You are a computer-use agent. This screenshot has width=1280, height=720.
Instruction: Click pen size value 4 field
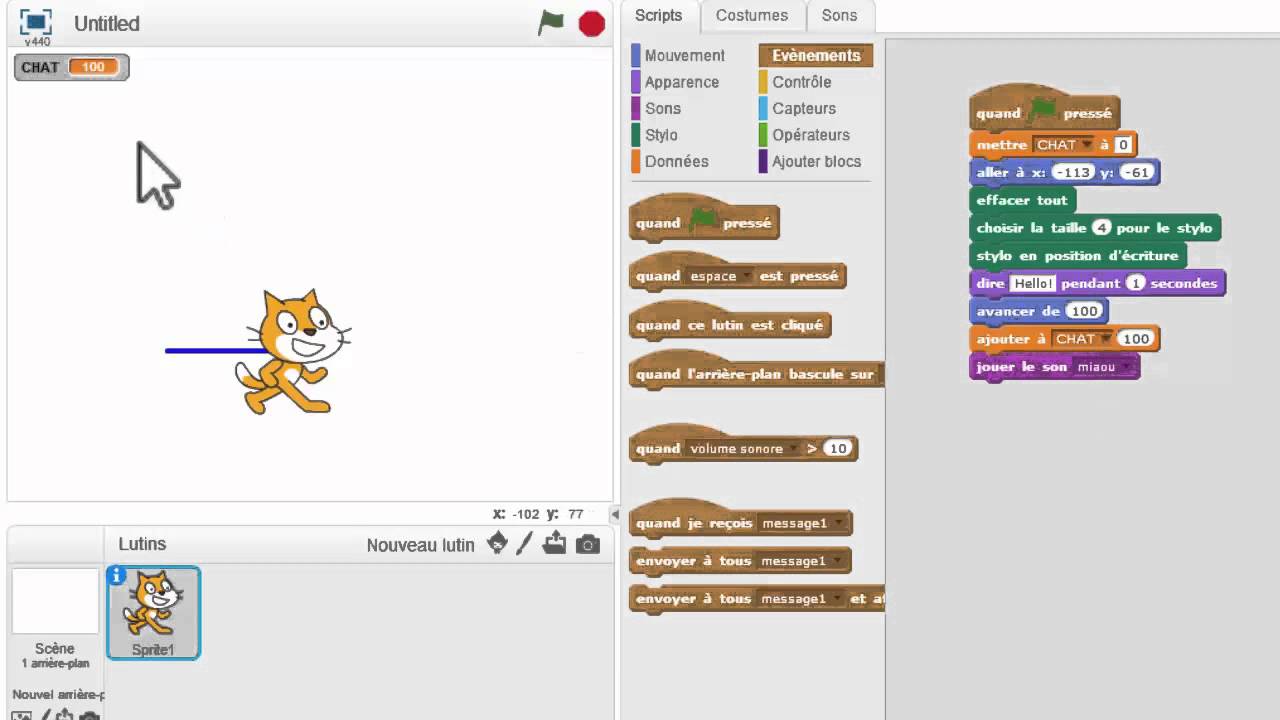pos(1102,228)
